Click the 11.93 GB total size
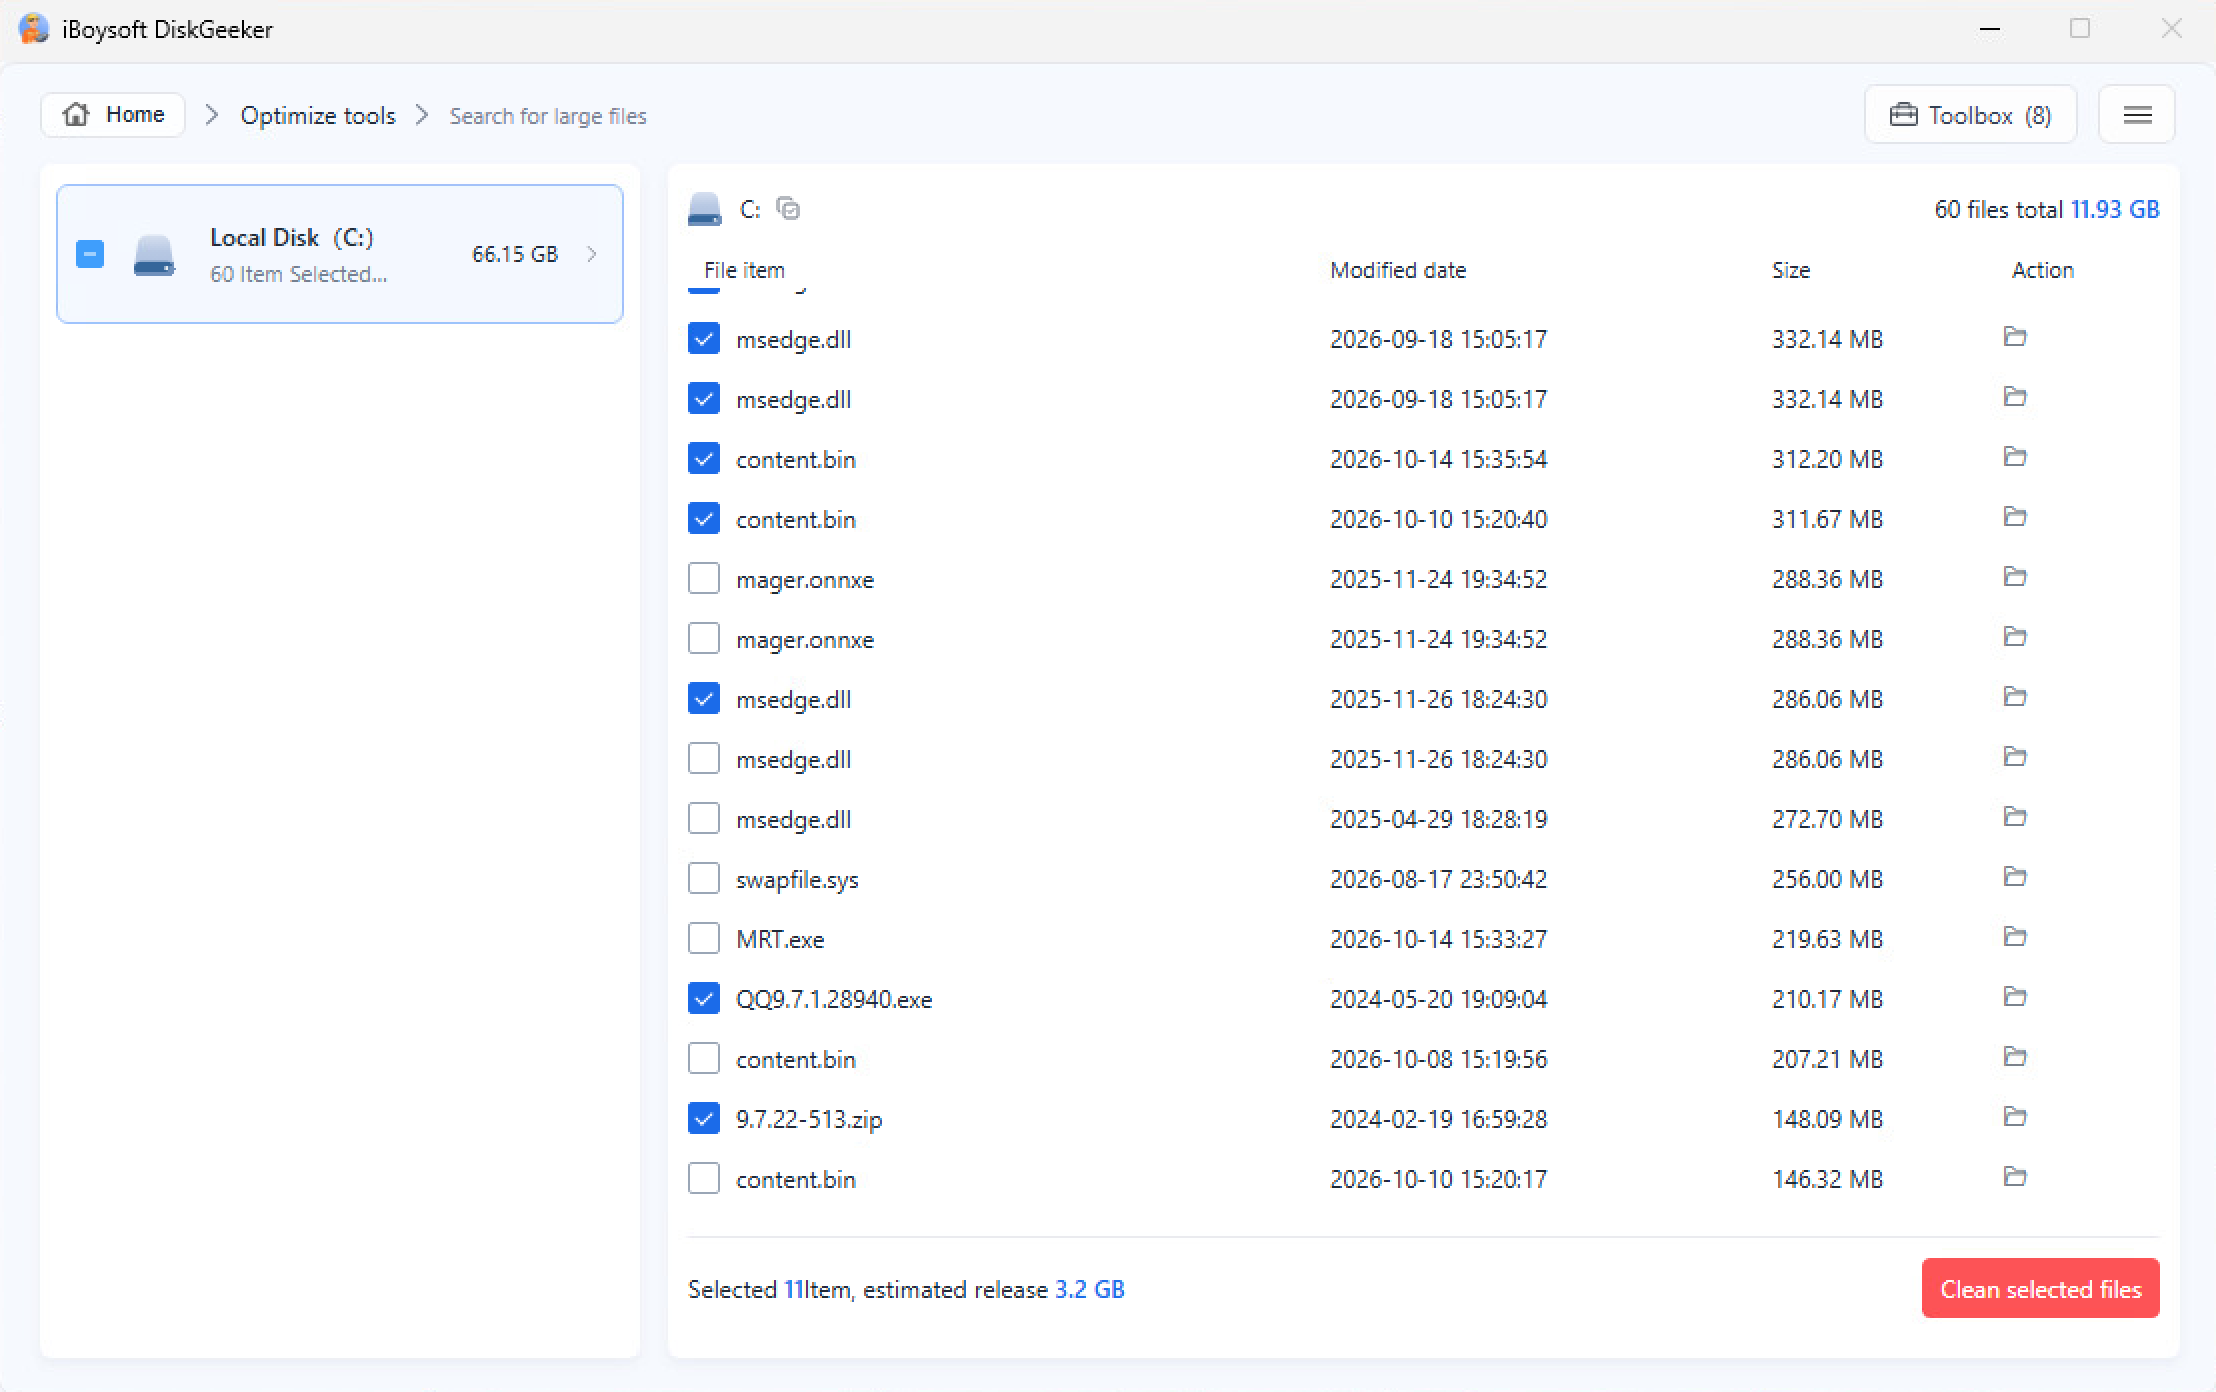 click(2114, 210)
